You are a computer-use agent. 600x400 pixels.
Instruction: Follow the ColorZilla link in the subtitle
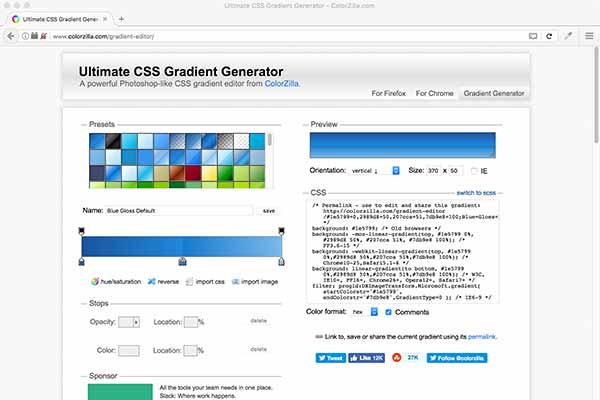tap(282, 83)
